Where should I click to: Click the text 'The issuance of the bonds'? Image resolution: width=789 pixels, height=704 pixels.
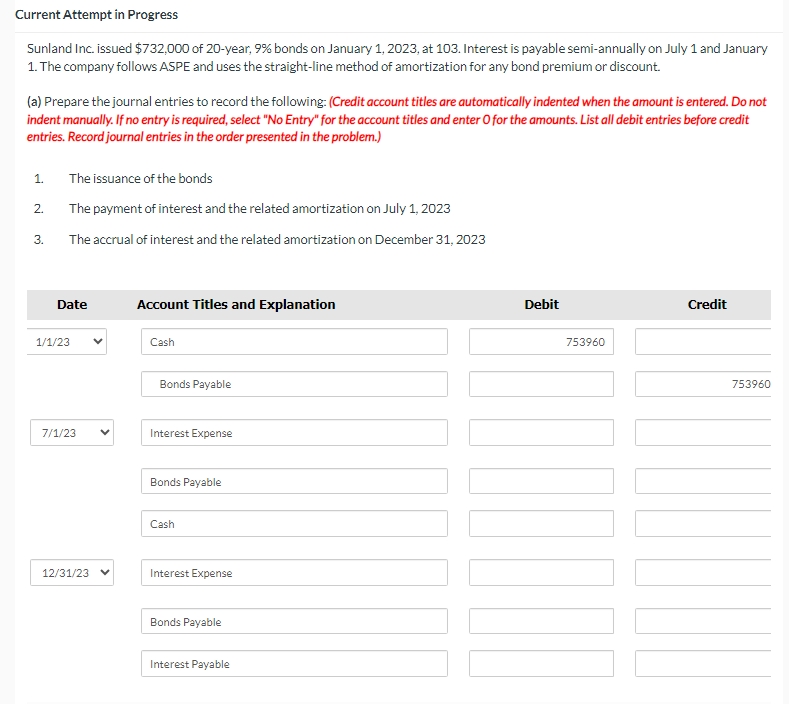[141, 179]
